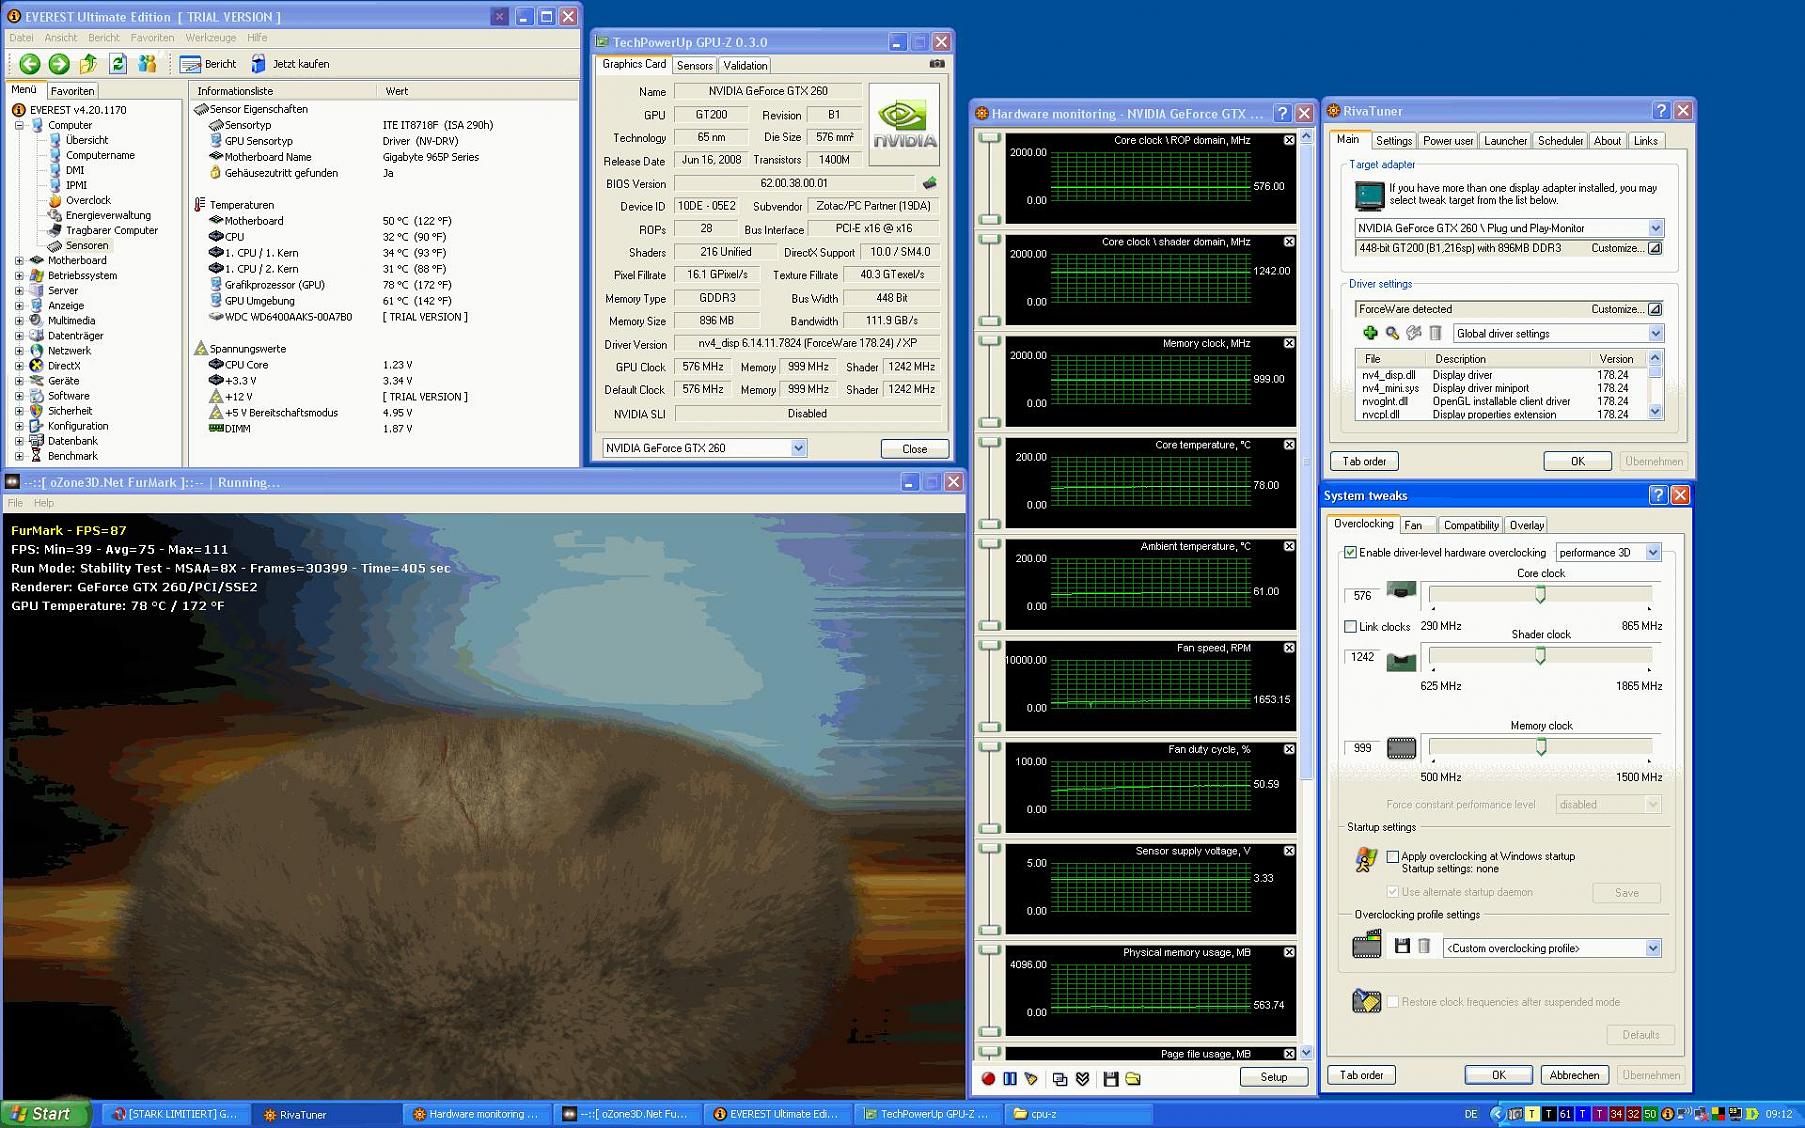Save the overclocking profile with the floppy icon
Viewport: 1805px width, 1128px height.
coord(1402,946)
